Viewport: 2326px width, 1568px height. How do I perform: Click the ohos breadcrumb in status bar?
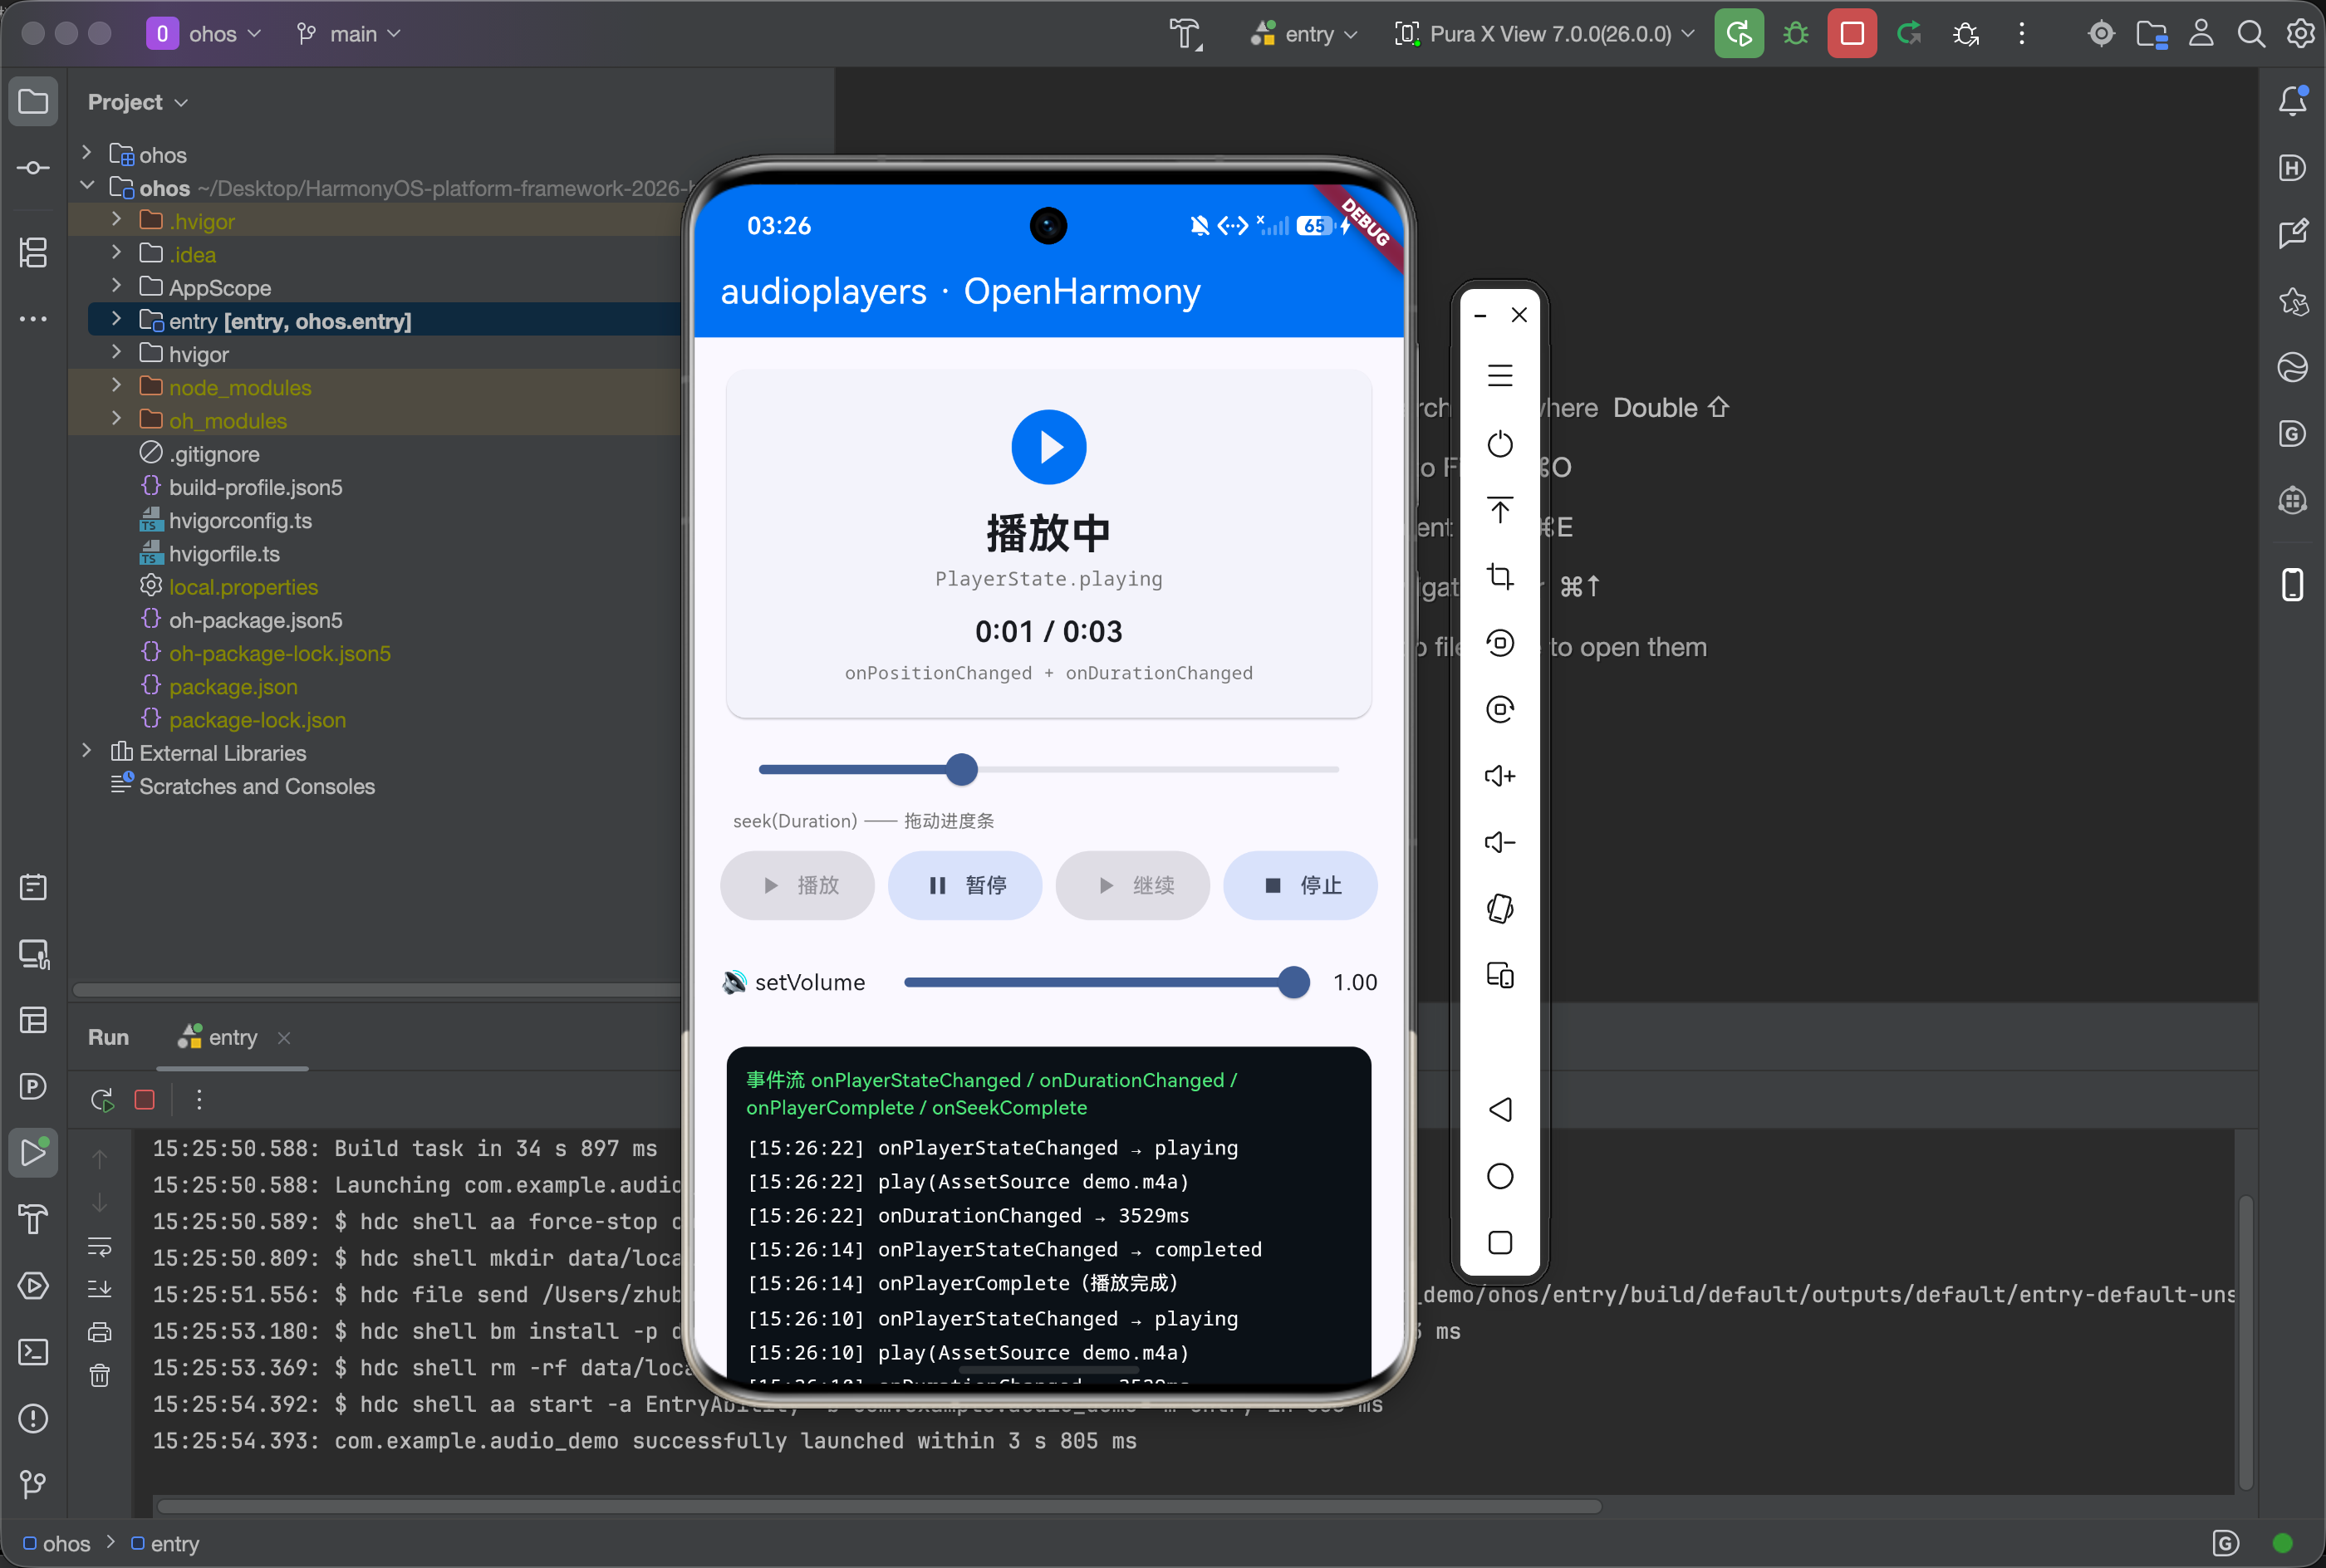tap(57, 1544)
